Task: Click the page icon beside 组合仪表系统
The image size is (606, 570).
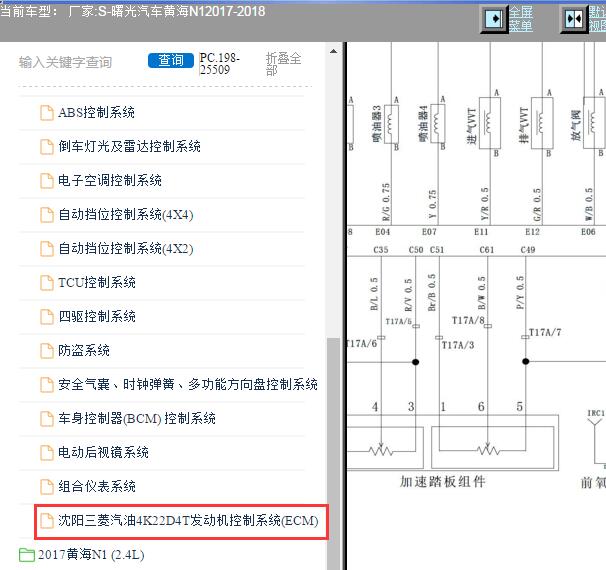Action: pos(47,487)
